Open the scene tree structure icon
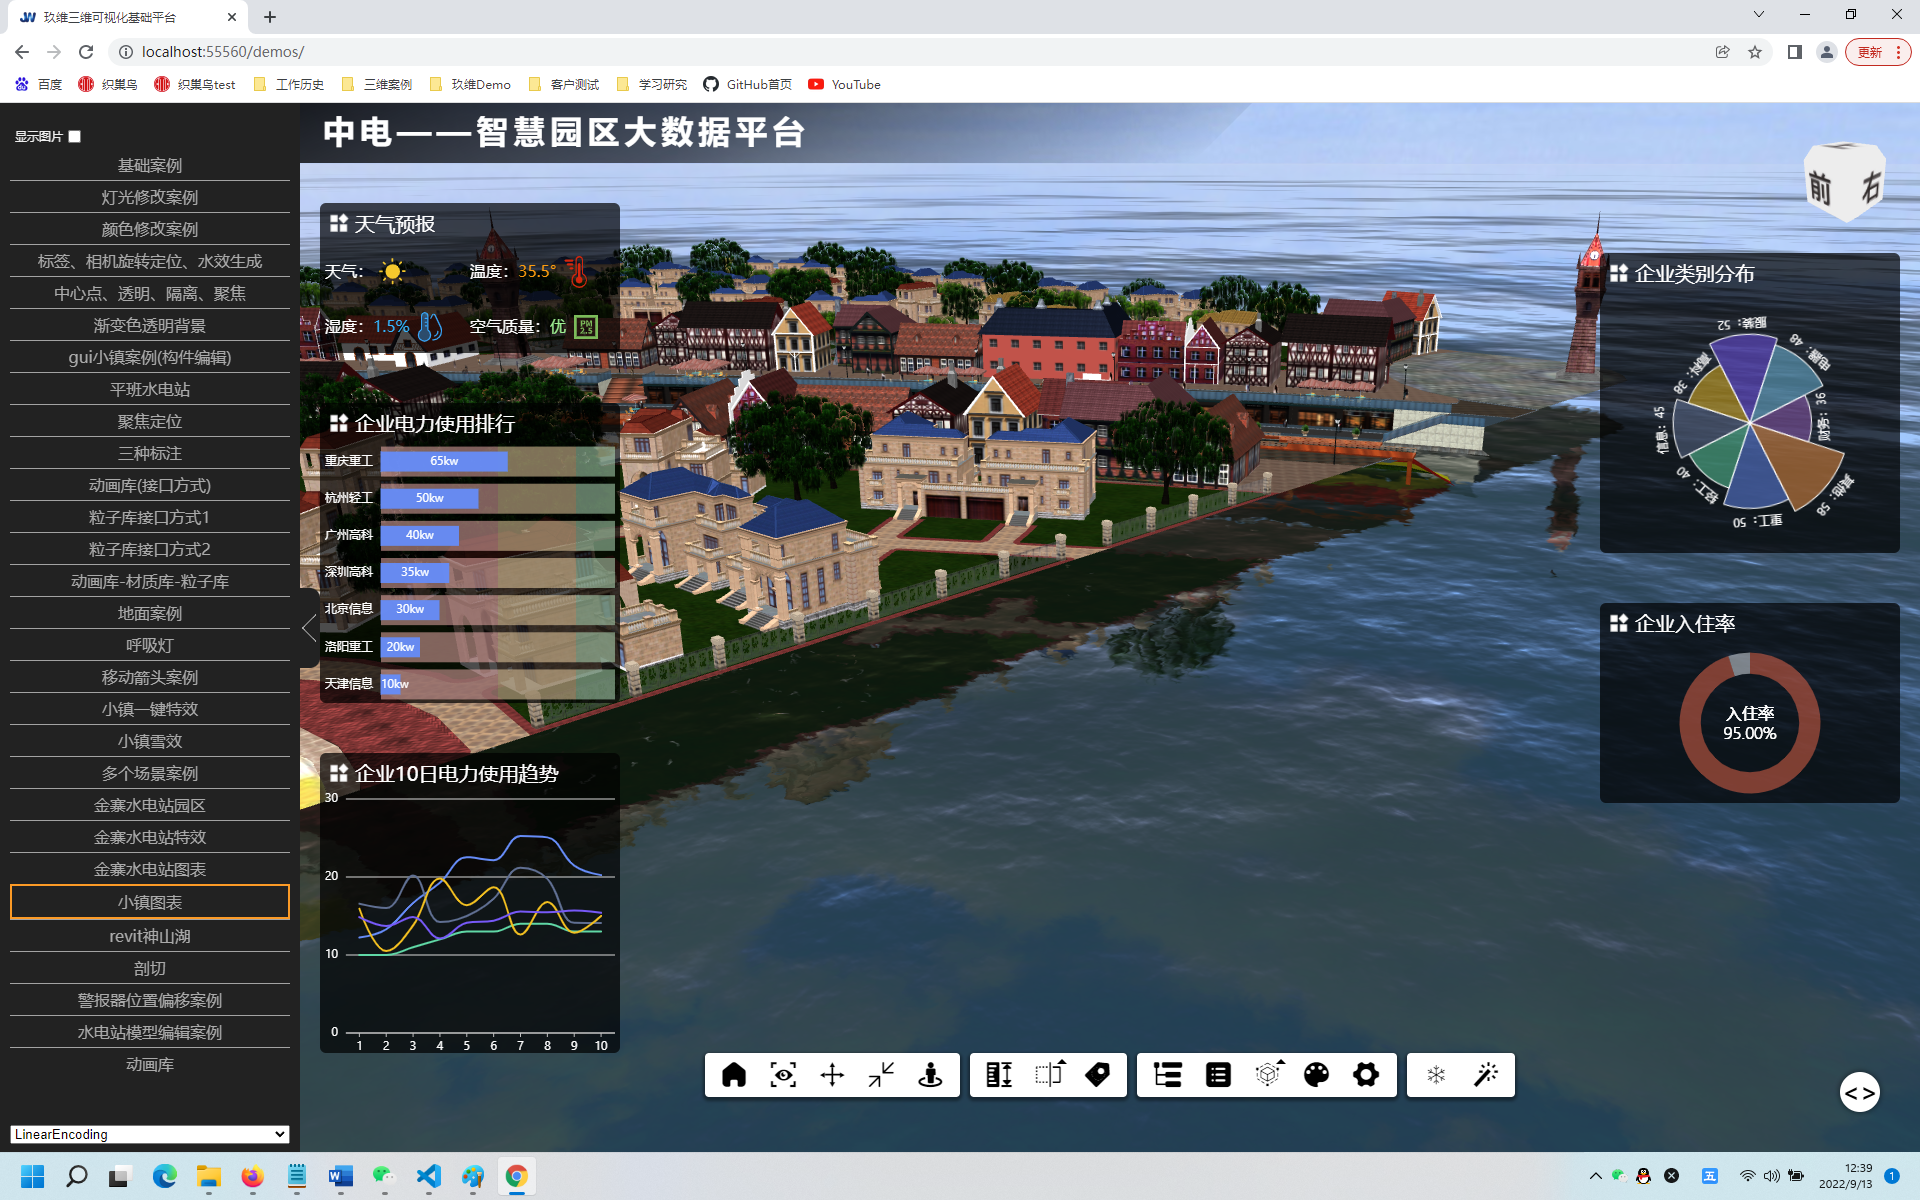Image resolution: width=1920 pixels, height=1200 pixels. tap(1168, 1075)
